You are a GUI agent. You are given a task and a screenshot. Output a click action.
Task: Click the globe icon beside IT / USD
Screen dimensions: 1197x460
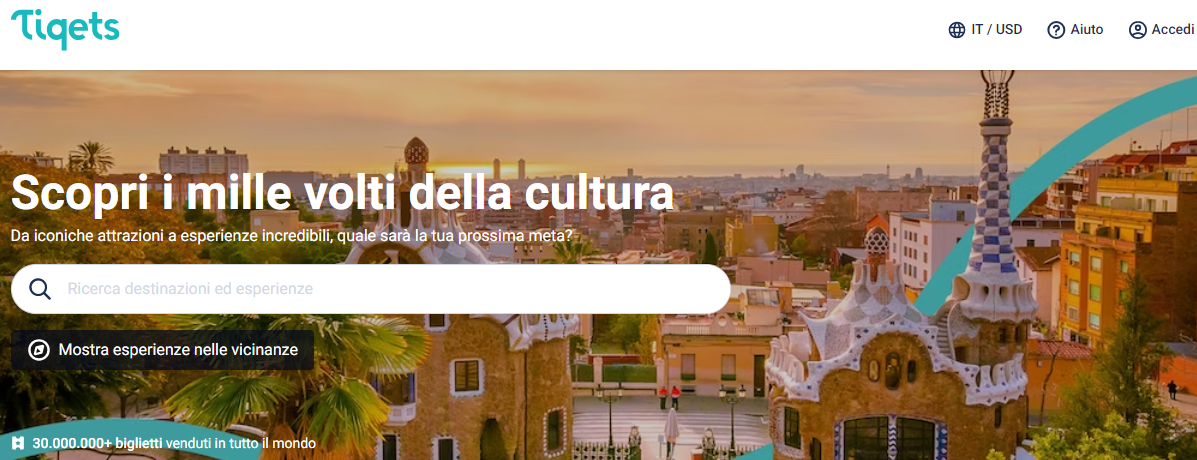(957, 30)
